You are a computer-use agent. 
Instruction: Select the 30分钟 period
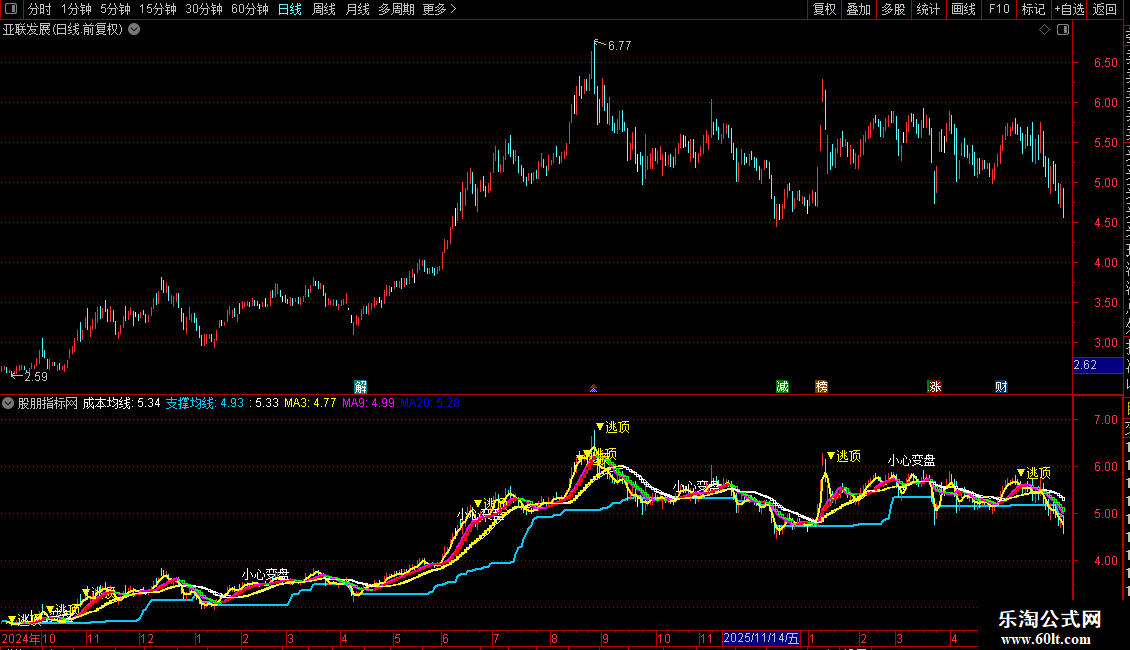click(x=204, y=9)
